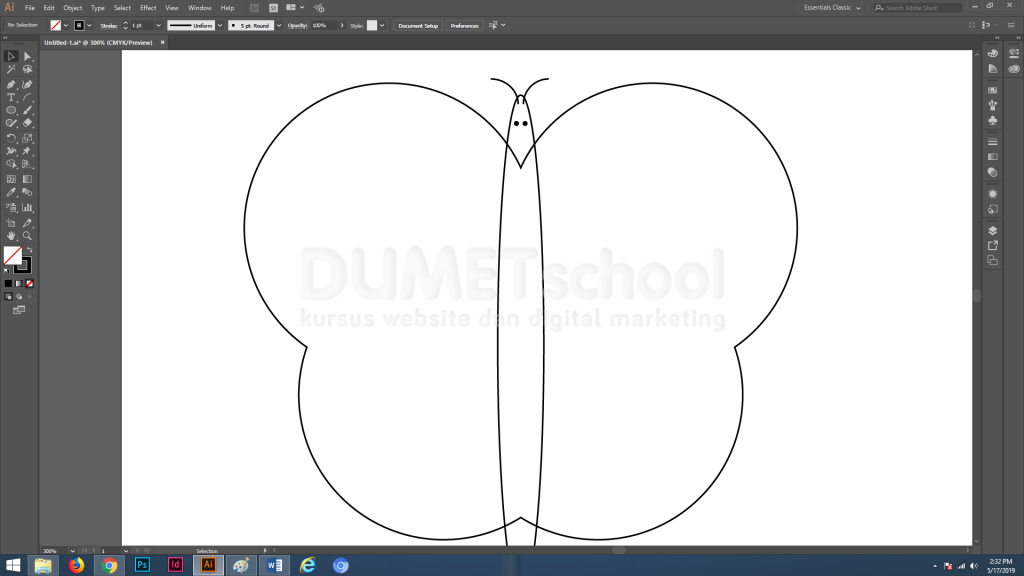Viewport: 1024px width, 576px height.
Task: Open zoom level dropdown in status bar
Action: (72, 551)
